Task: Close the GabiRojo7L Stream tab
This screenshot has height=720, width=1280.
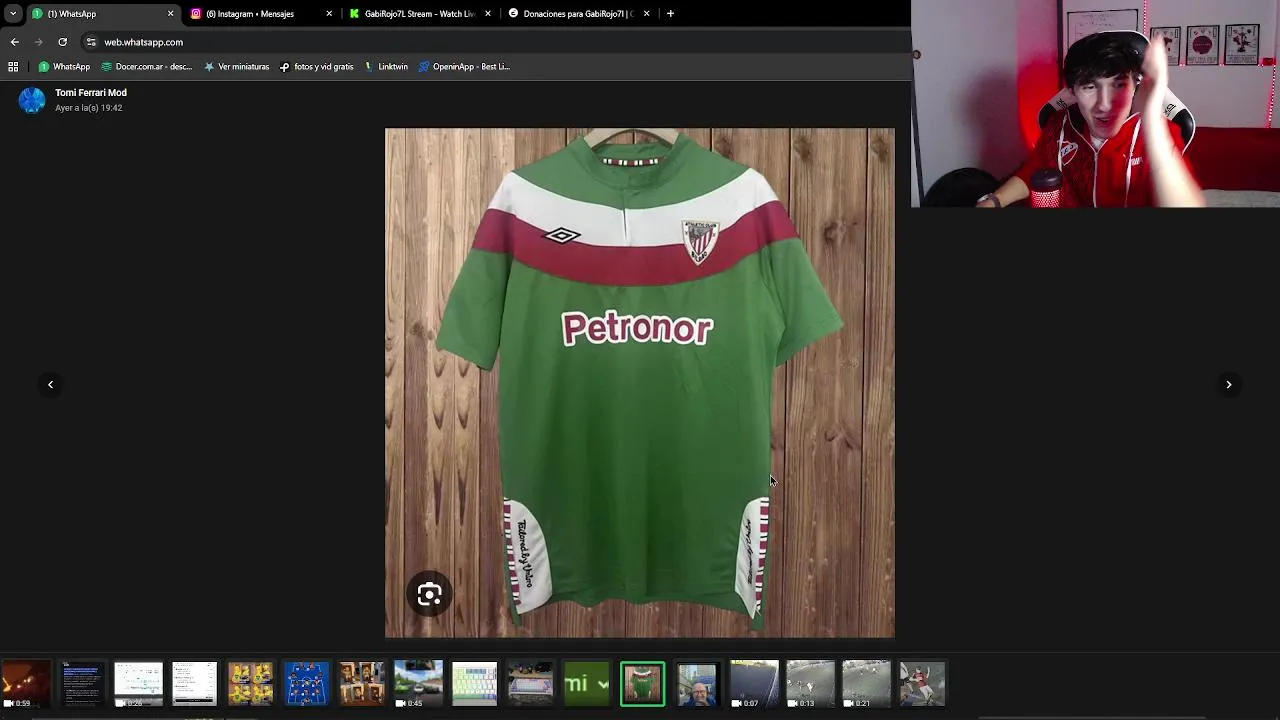Action: [488, 14]
